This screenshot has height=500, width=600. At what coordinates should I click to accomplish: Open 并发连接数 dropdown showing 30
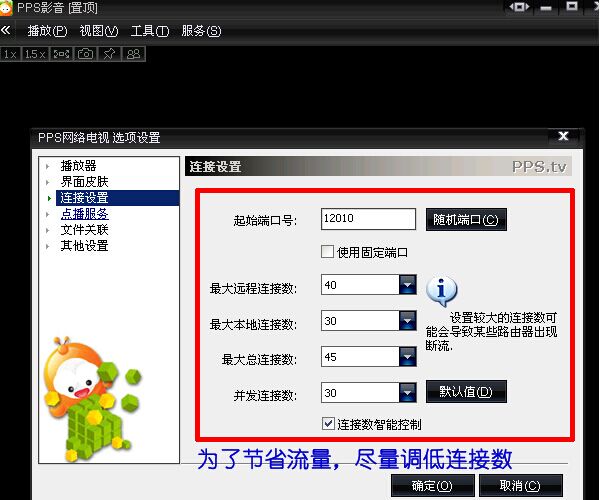[x=408, y=393]
